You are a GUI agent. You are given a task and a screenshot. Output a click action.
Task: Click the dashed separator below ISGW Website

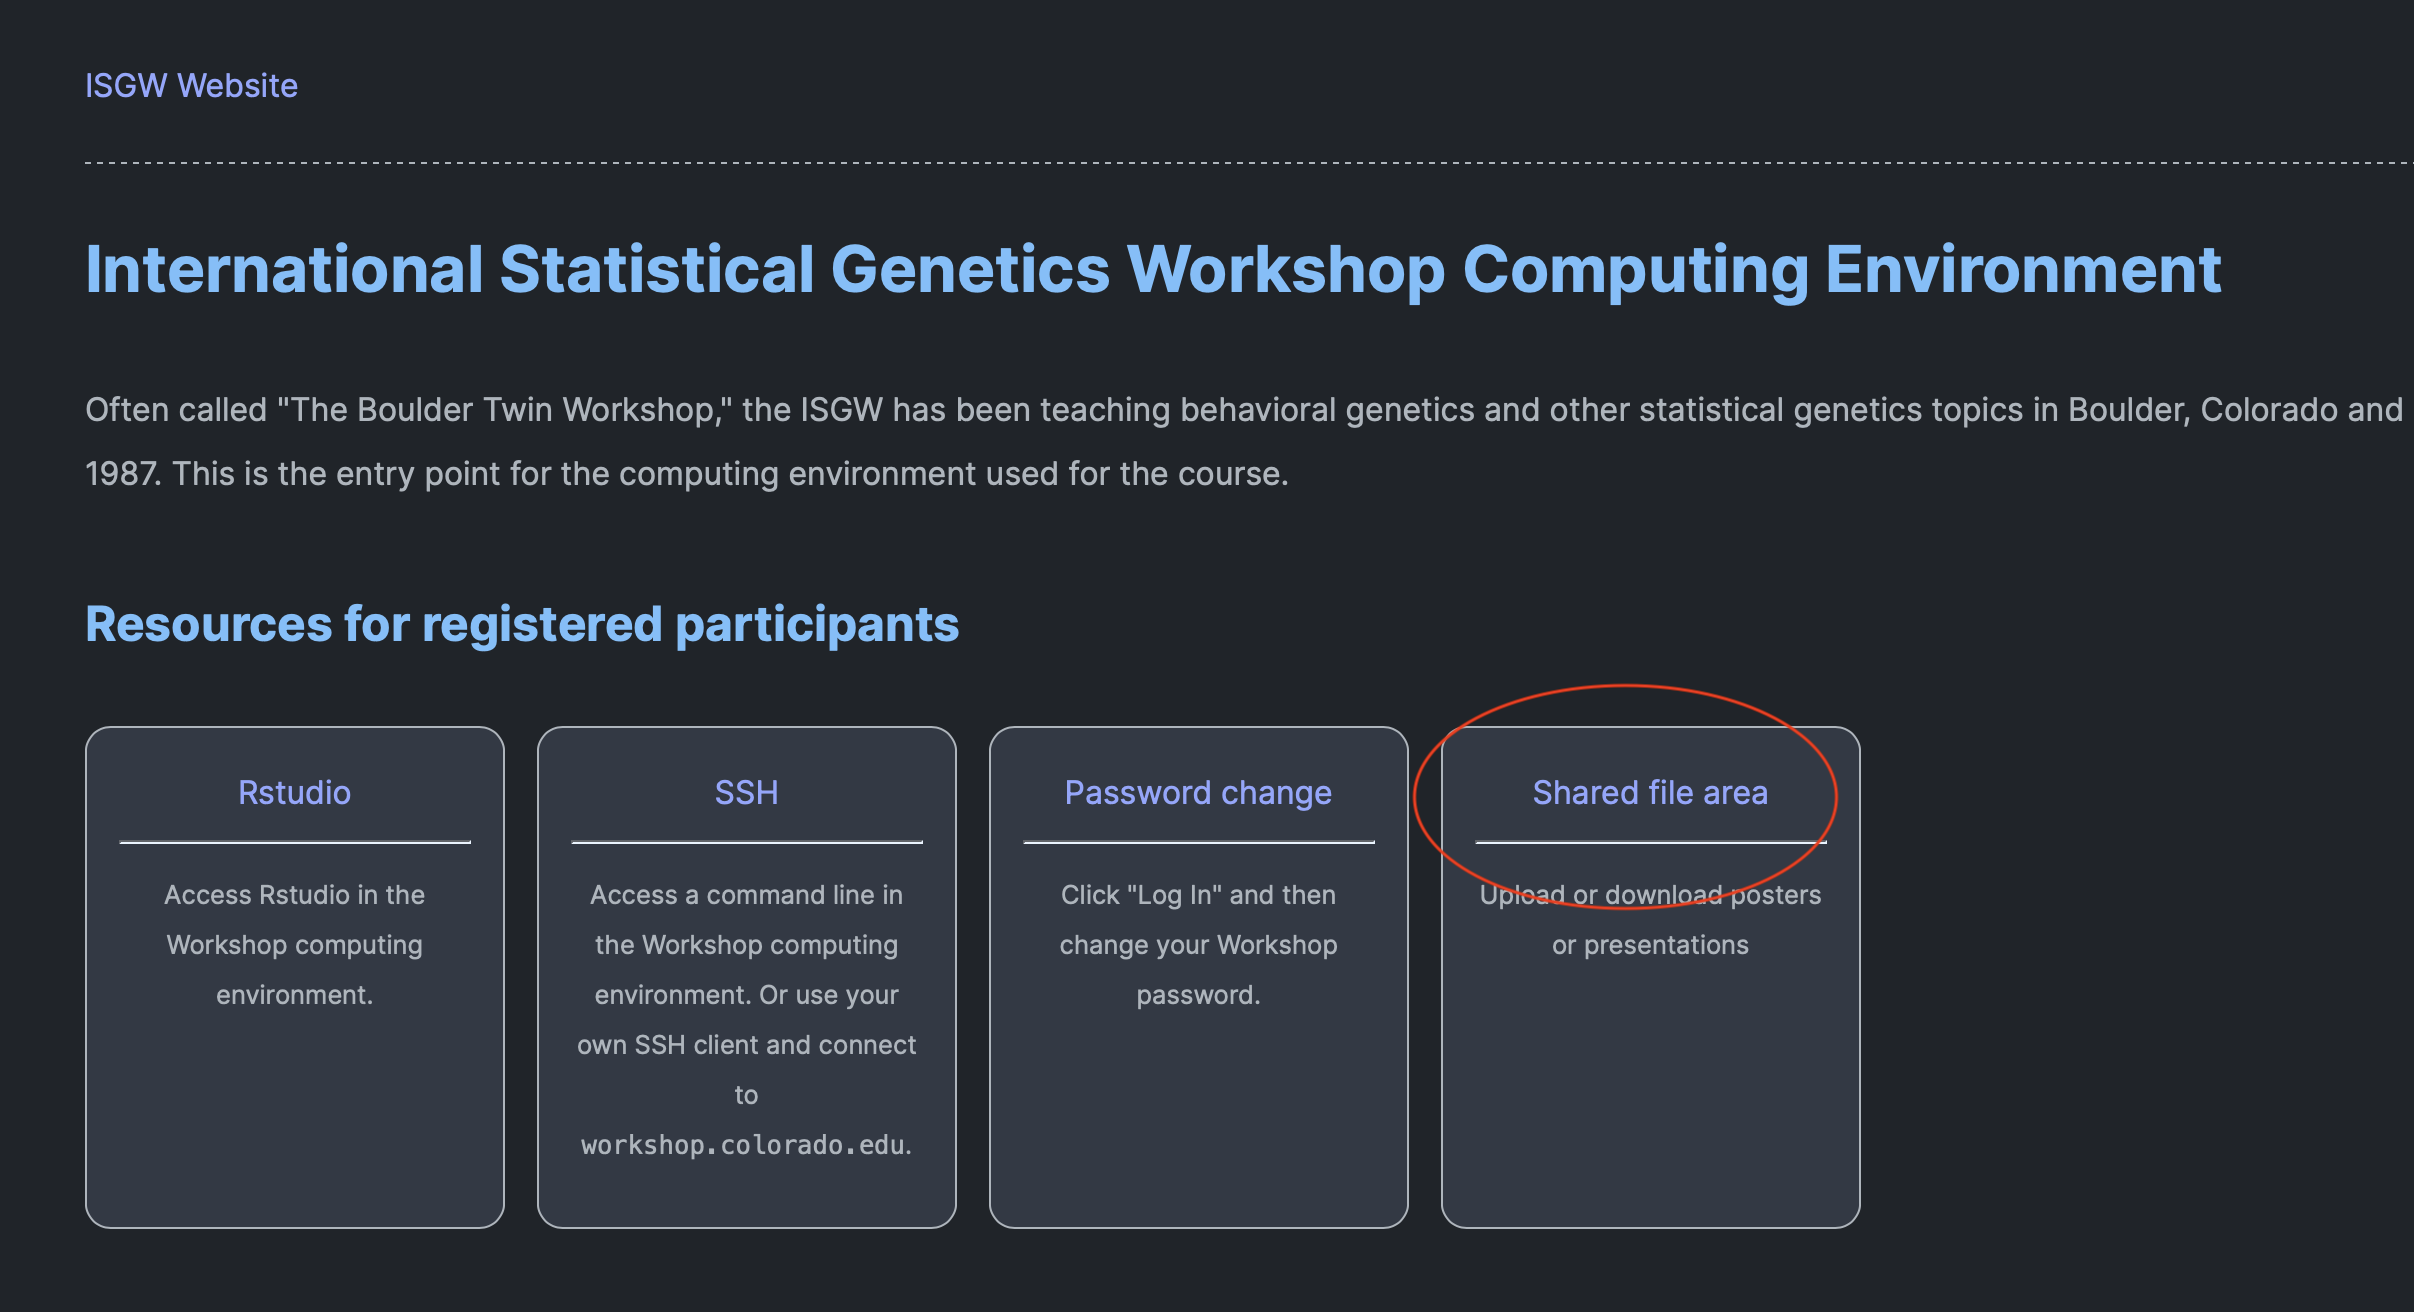(x=1249, y=162)
